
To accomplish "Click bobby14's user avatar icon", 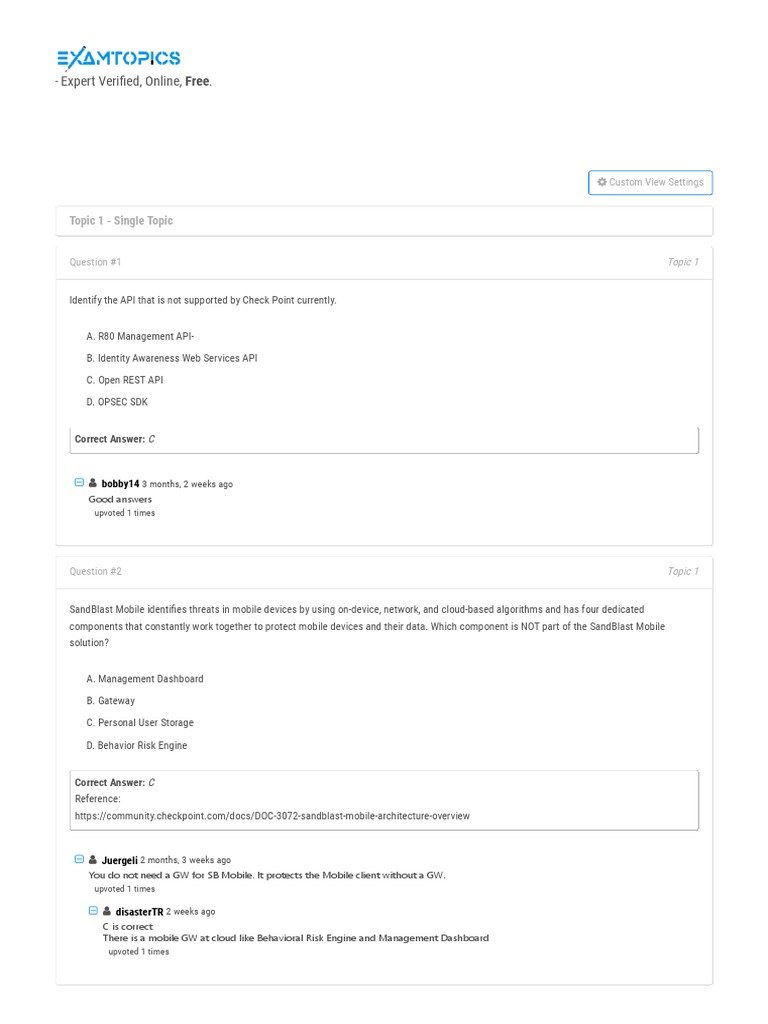I will [93, 483].
